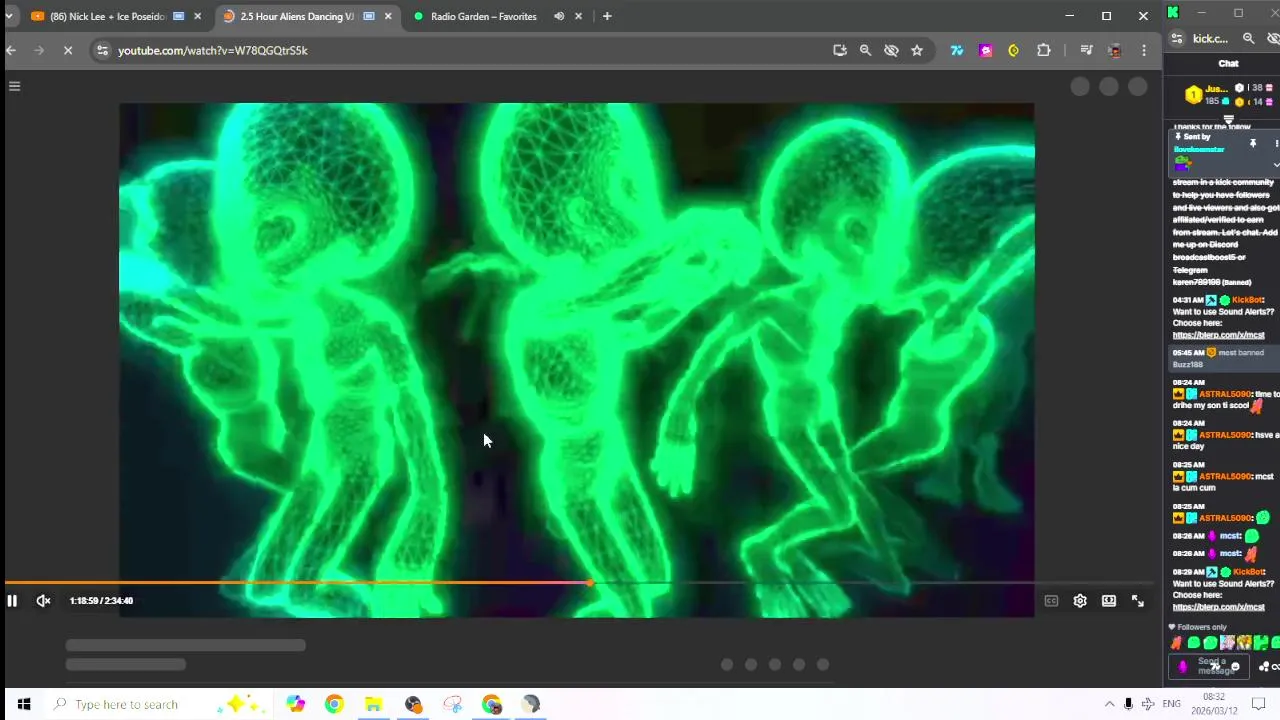Mute the Radio Garden tab audio
The width and height of the screenshot is (1280, 720).
click(x=559, y=16)
